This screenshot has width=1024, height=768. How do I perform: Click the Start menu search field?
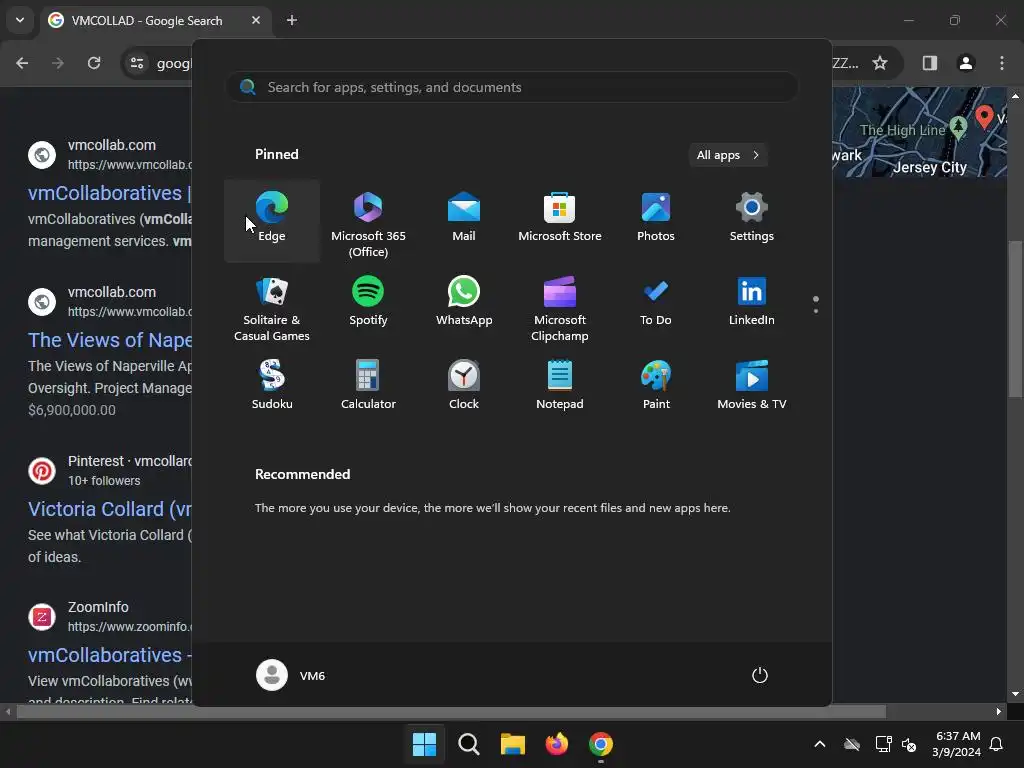(x=512, y=87)
